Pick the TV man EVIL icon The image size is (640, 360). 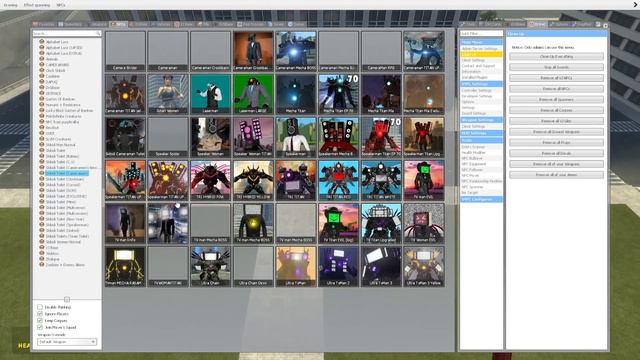coord(424,180)
